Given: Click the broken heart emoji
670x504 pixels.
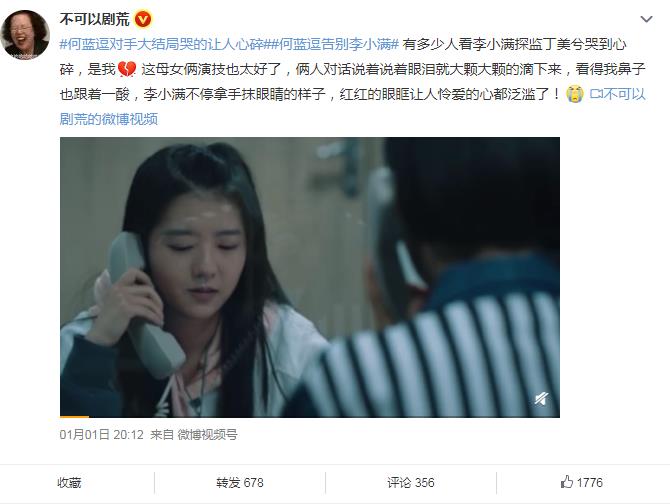Looking at the screenshot, I should (126, 69).
